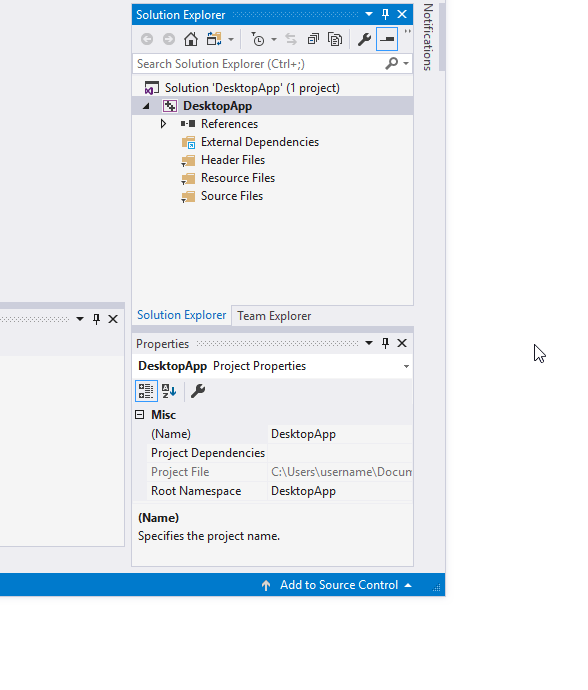
Task: Click the Project File path value
Action: coord(341,472)
